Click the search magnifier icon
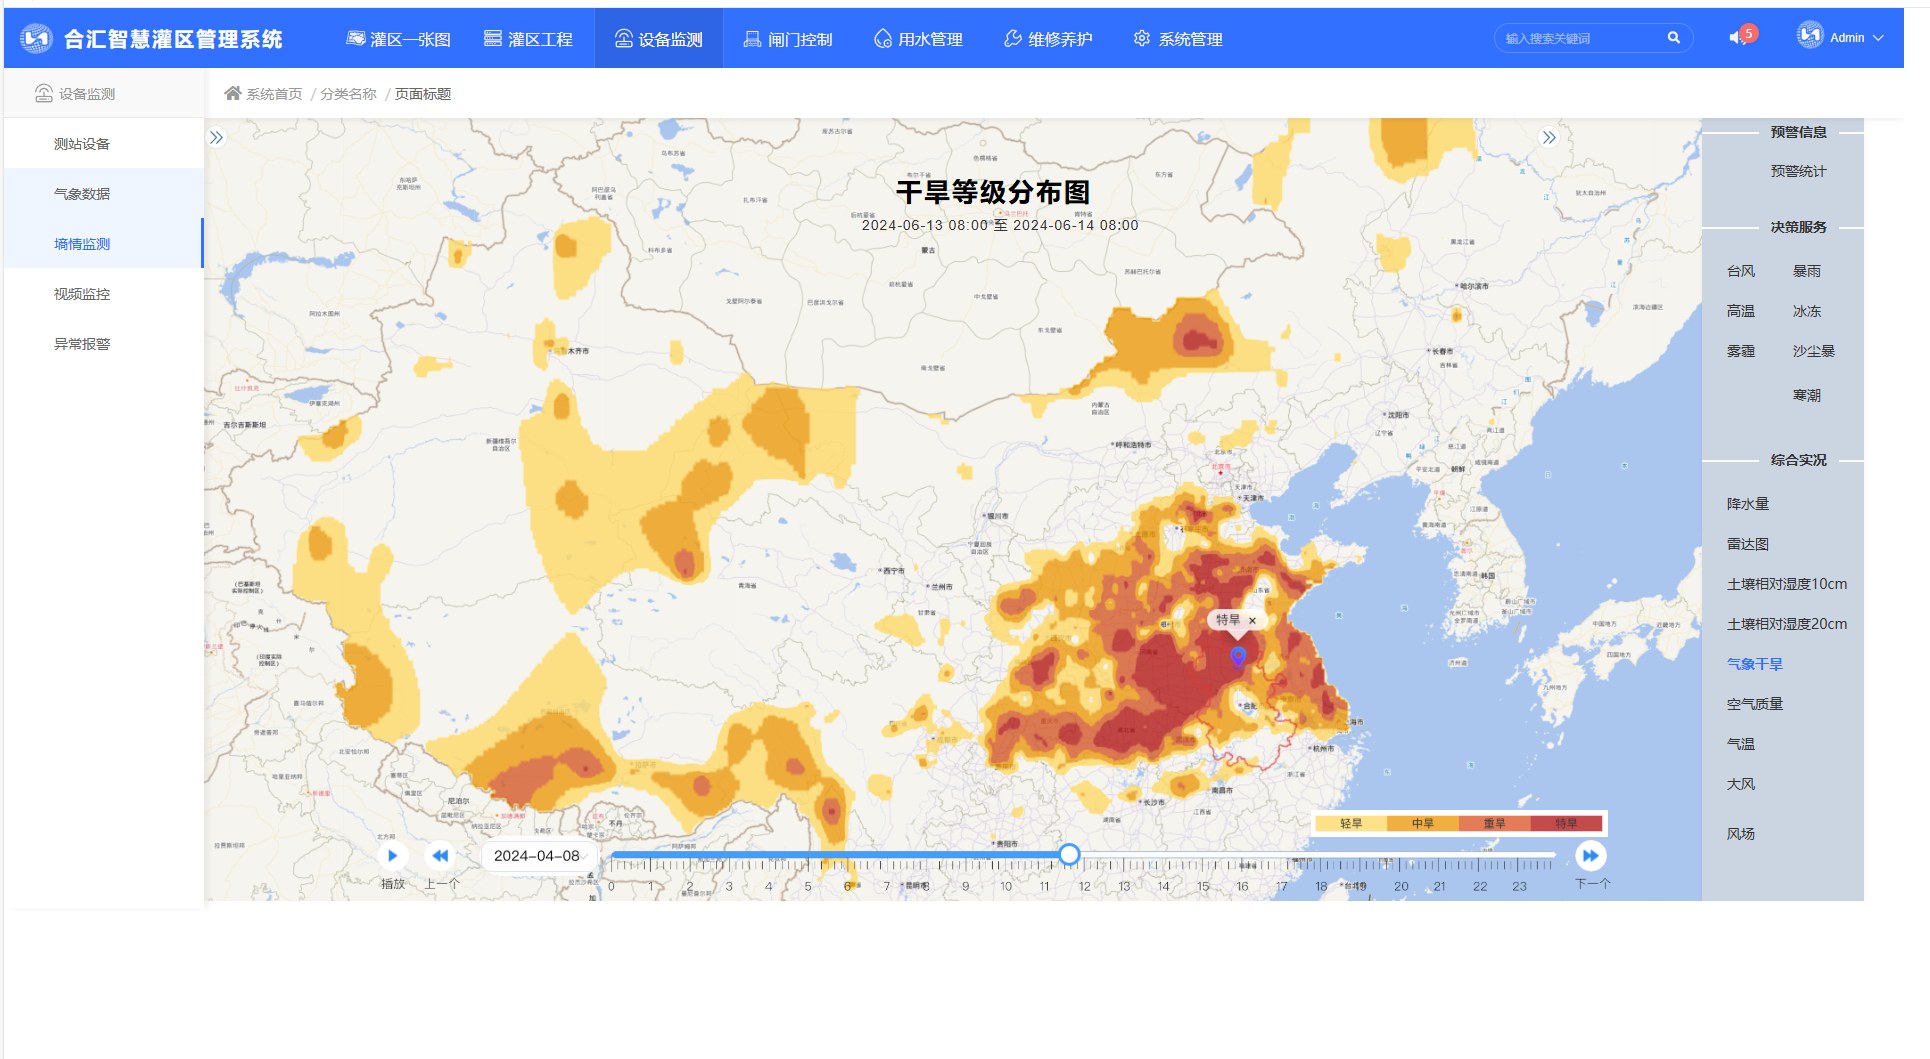The image size is (1930, 1059). (x=1673, y=38)
